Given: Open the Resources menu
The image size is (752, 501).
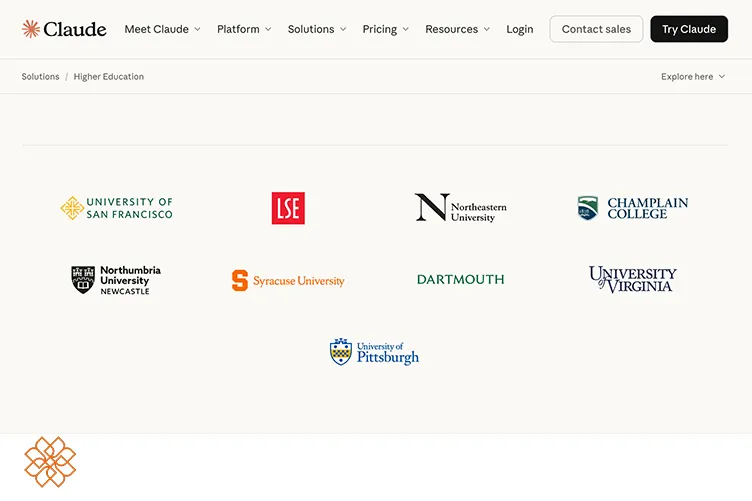Looking at the screenshot, I should click(458, 29).
